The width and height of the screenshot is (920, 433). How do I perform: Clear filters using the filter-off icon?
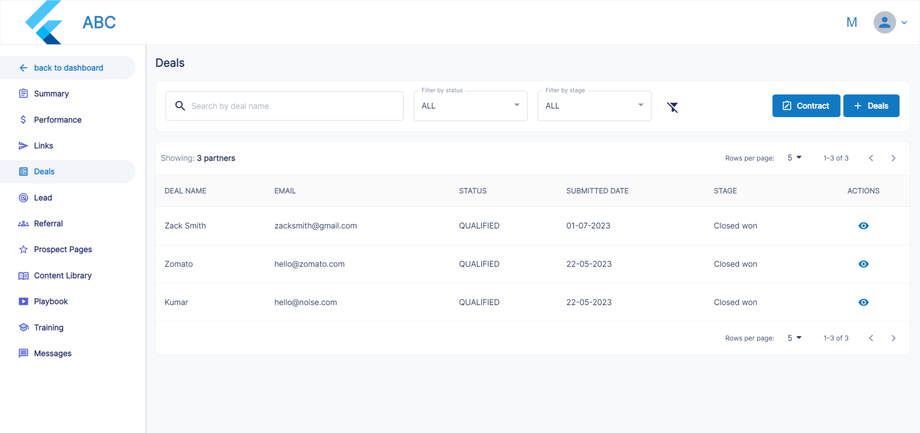(x=672, y=107)
